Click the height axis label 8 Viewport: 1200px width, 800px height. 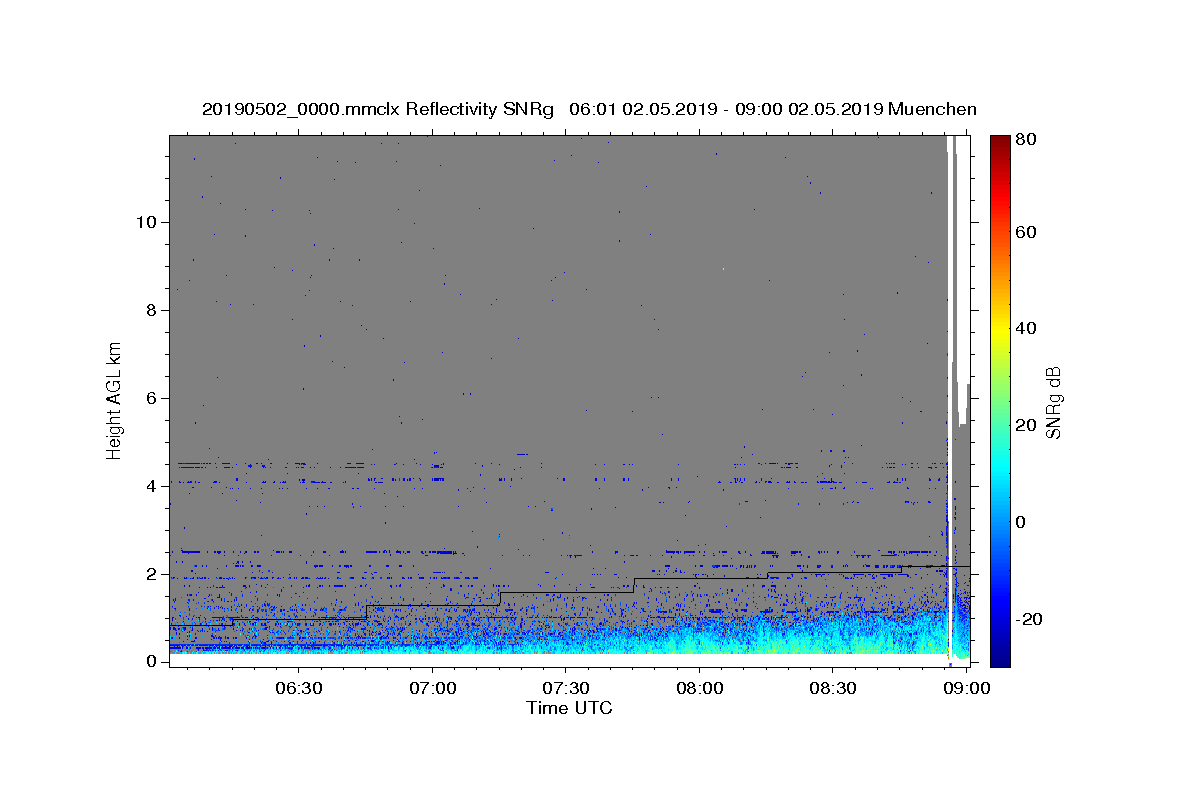click(x=152, y=310)
